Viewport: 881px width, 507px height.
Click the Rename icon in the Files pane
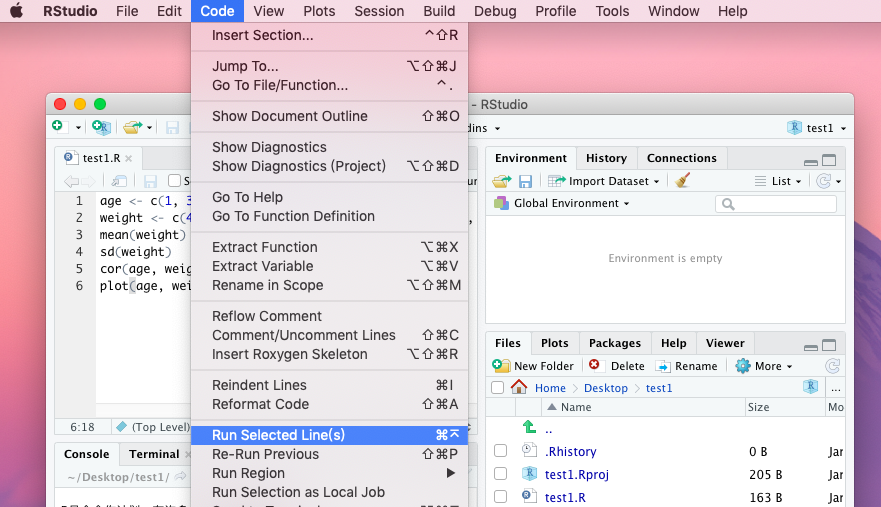[x=664, y=366]
